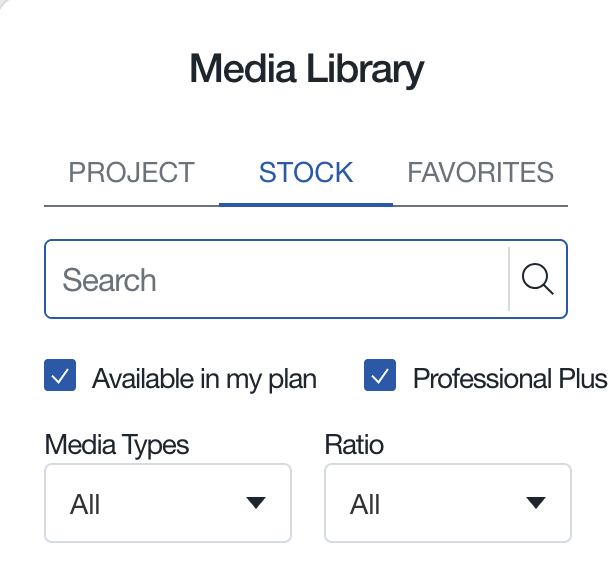Click the All value in Ratio
The width and height of the screenshot is (614, 566).
[x=366, y=504]
